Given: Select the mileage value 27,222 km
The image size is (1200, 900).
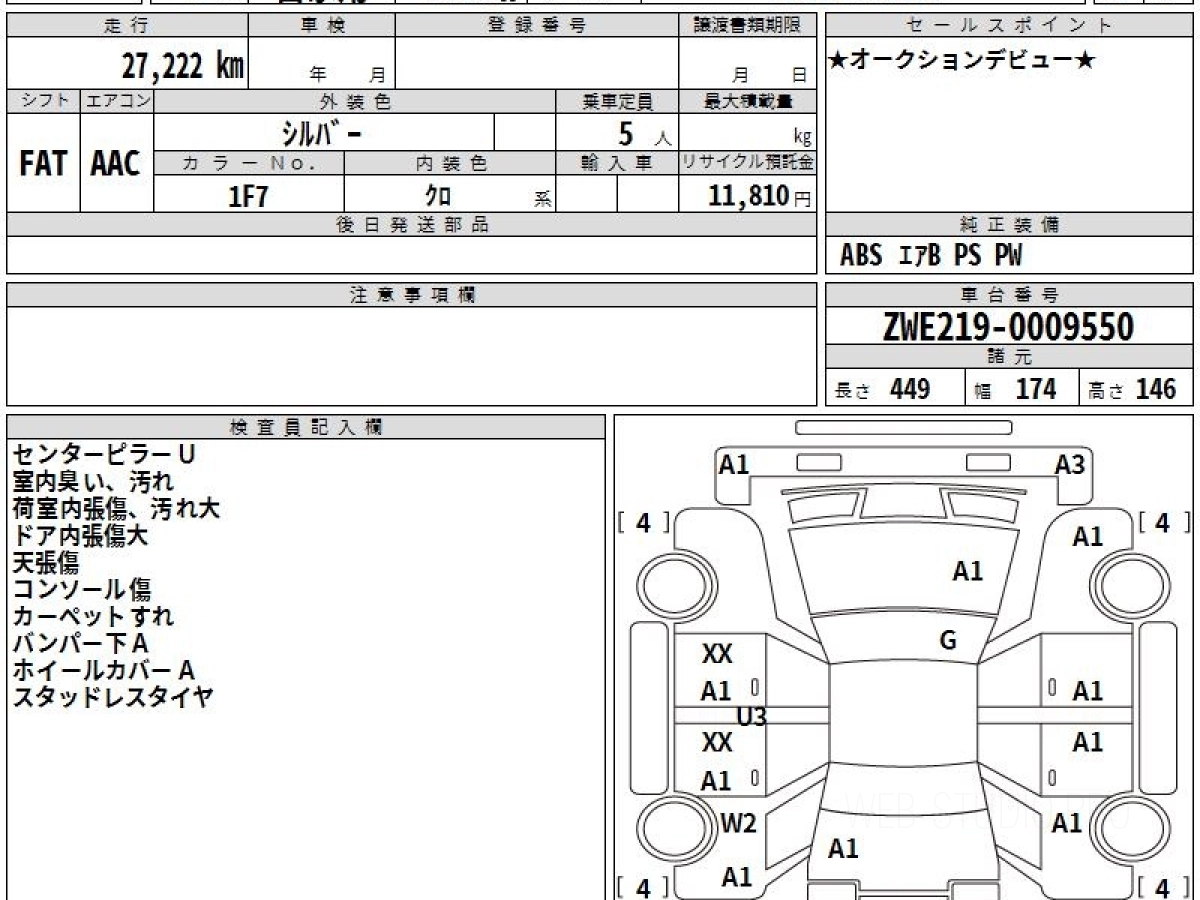Looking at the screenshot, I should pos(183,66).
